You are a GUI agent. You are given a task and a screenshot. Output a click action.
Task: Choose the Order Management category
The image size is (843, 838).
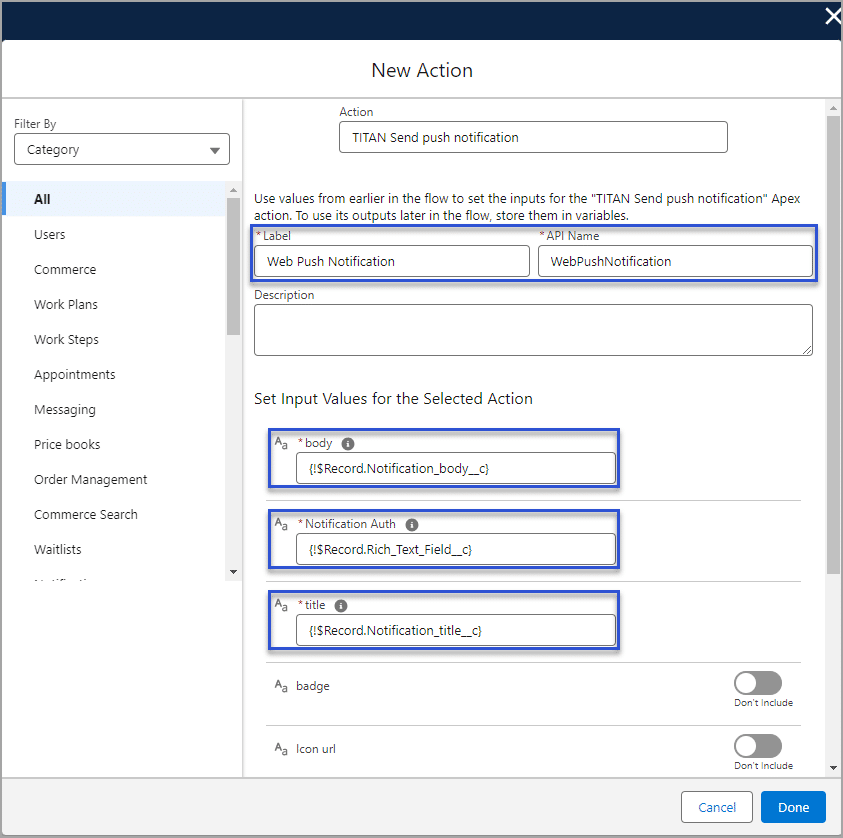[x=90, y=480]
